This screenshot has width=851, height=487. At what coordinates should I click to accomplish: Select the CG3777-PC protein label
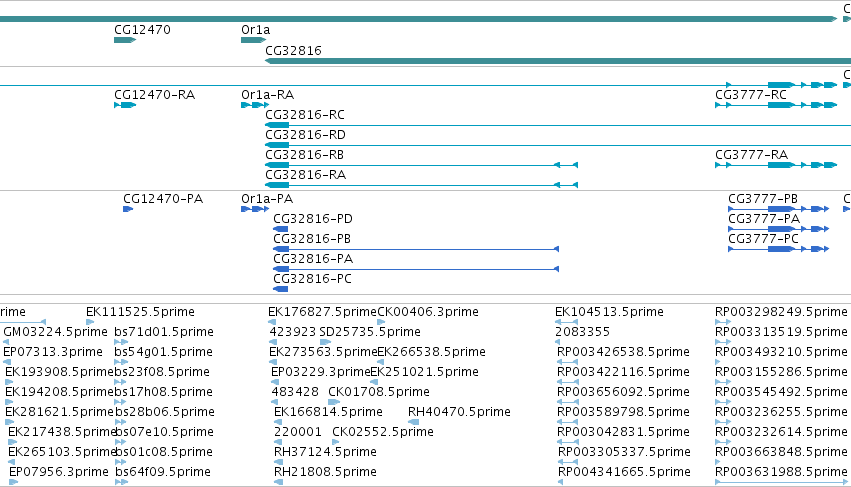[x=764, y=239]
